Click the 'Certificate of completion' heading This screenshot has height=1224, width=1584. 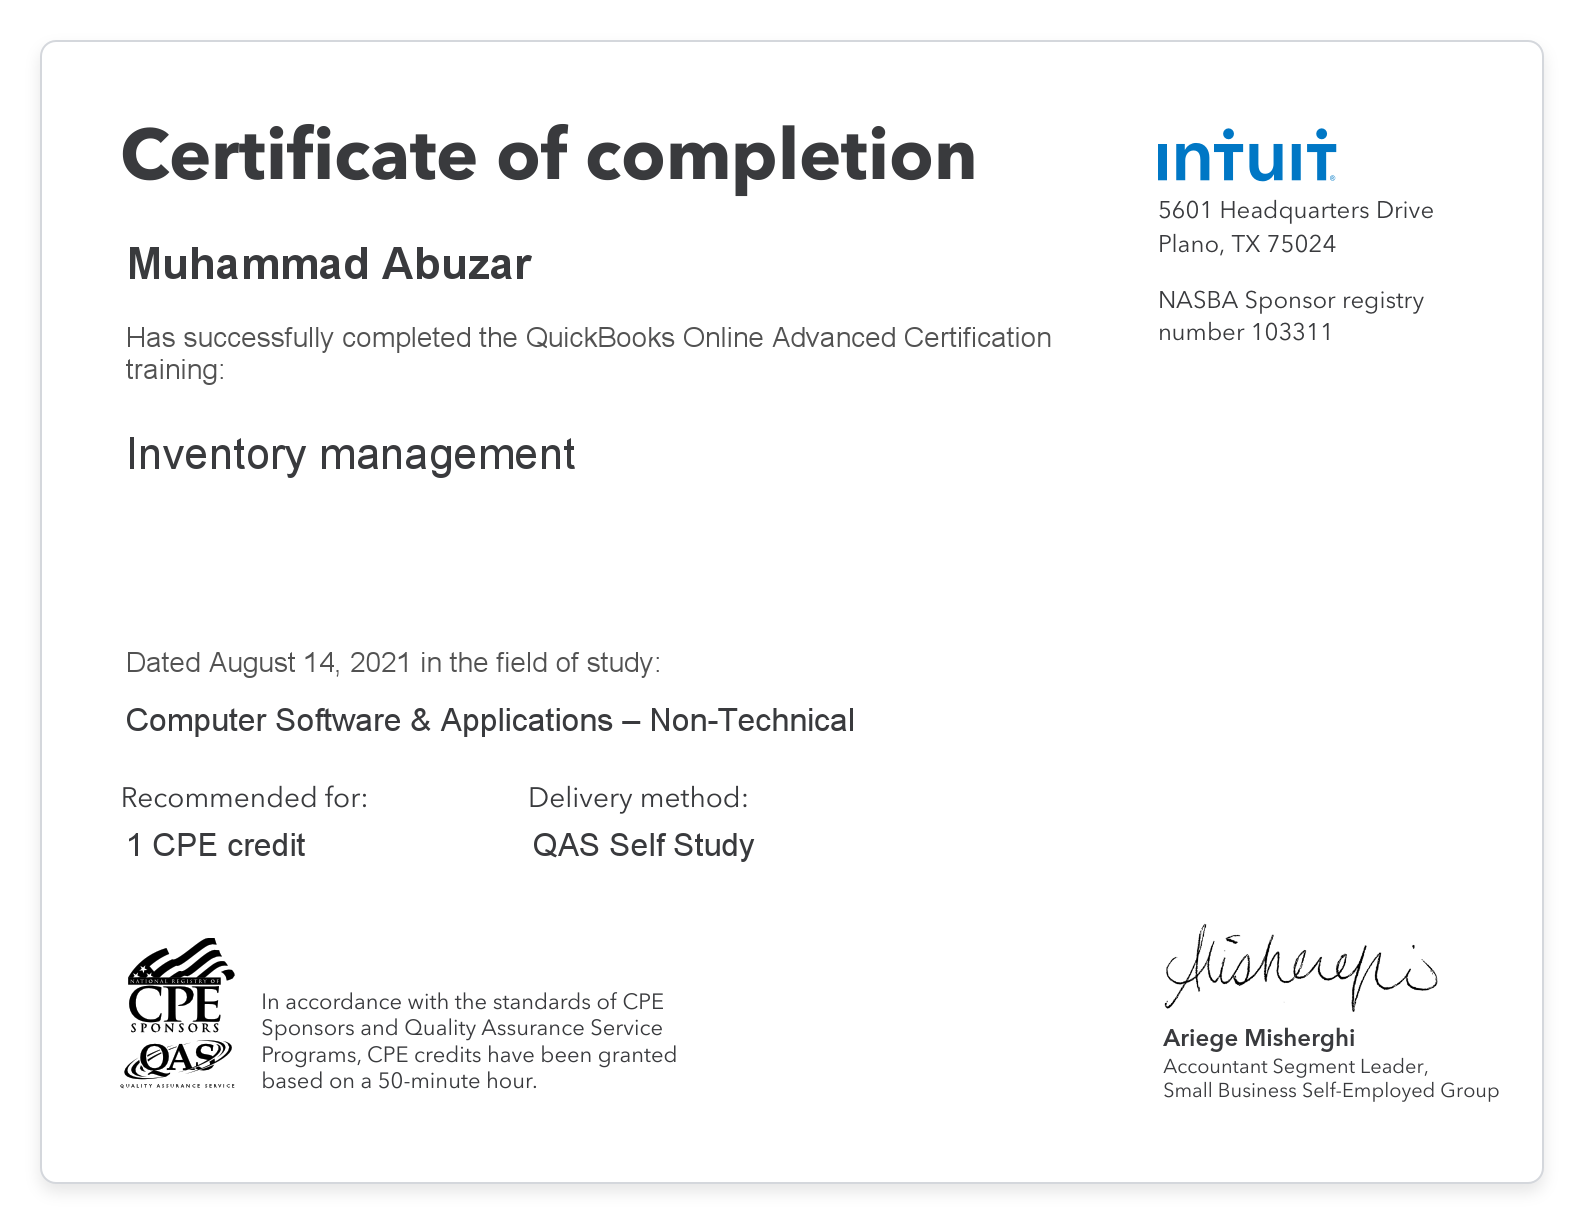(548, 157)
